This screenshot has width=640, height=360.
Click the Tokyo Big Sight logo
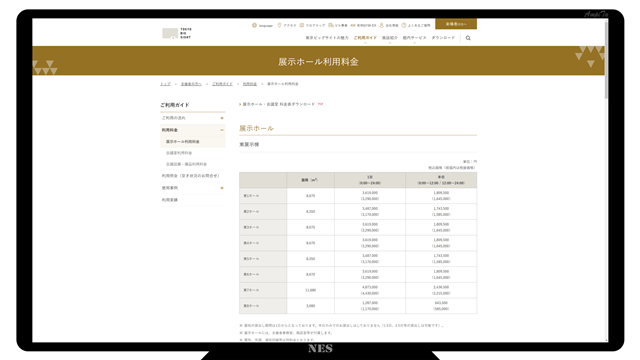coord(177,33)
